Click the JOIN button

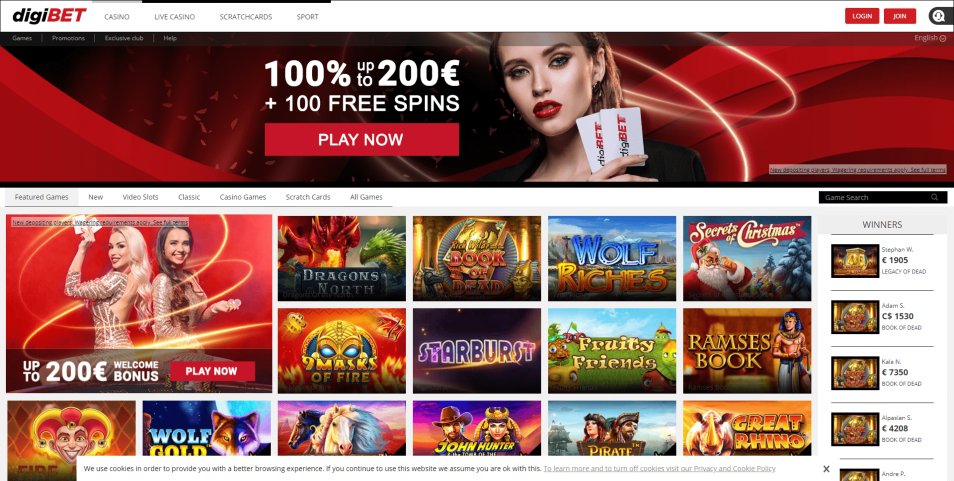pos(900,16)
